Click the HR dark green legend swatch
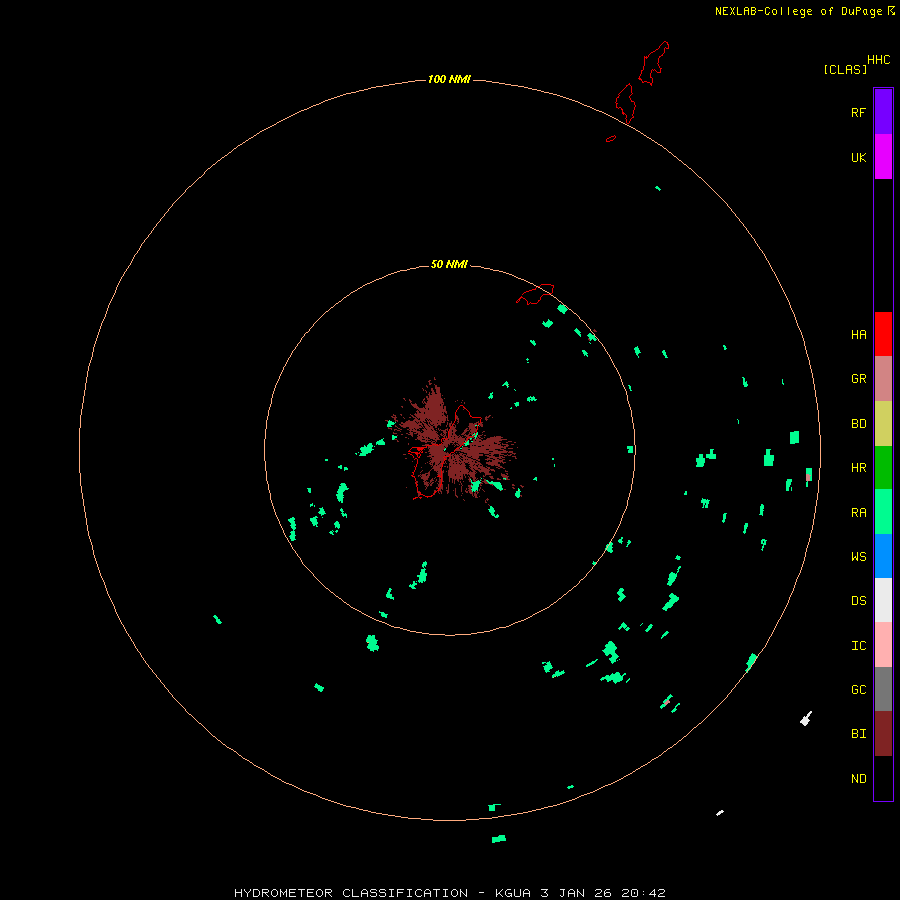Viewport: 900px width, 900px height. pyautogui.click(x=883, y=468)
